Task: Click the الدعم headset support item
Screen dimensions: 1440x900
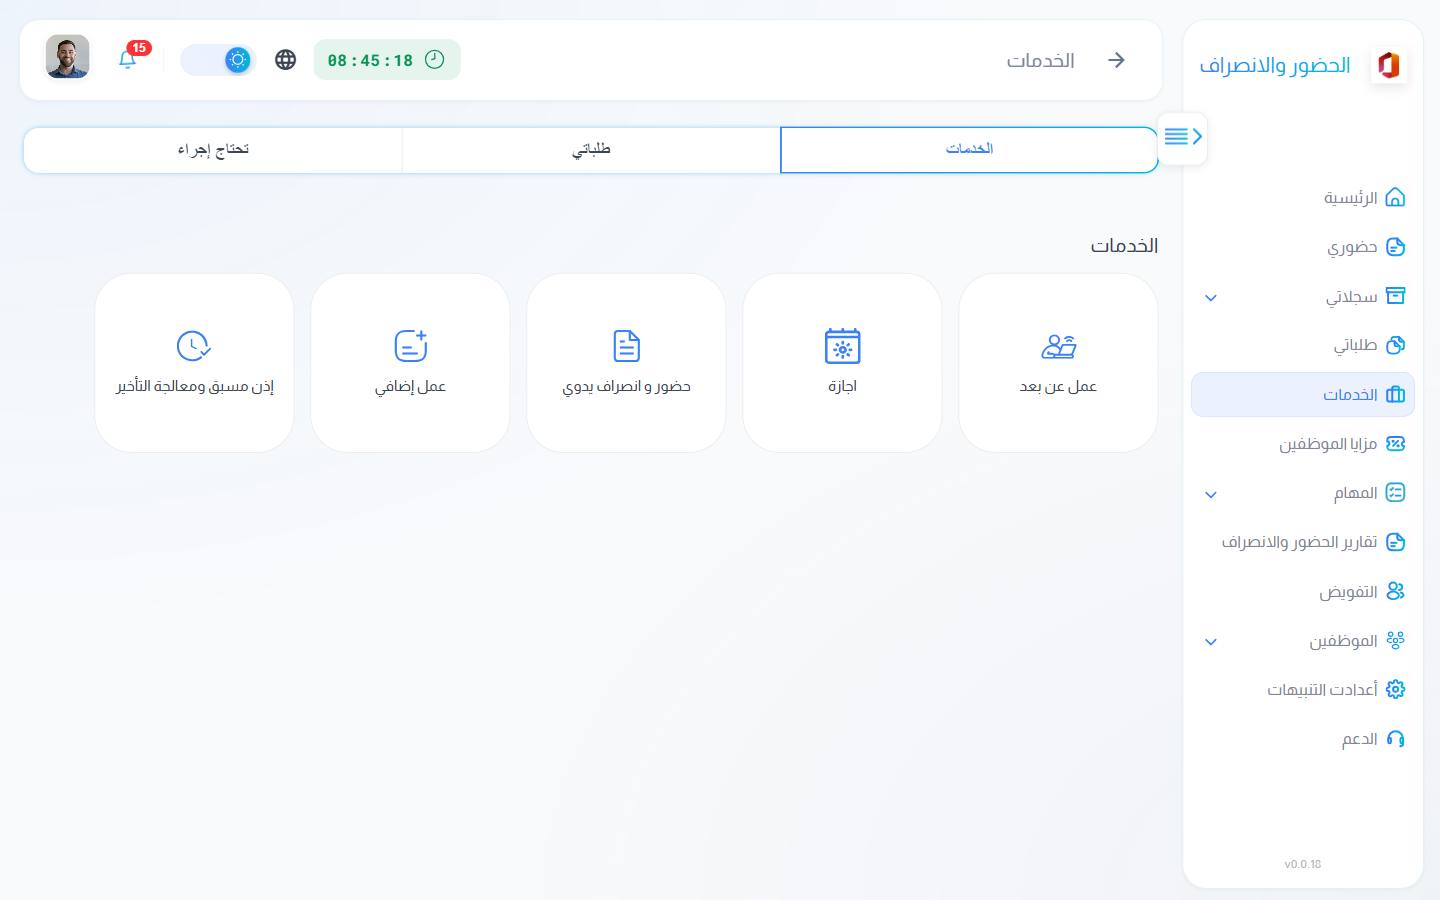Action: (x=1302, y=739)
